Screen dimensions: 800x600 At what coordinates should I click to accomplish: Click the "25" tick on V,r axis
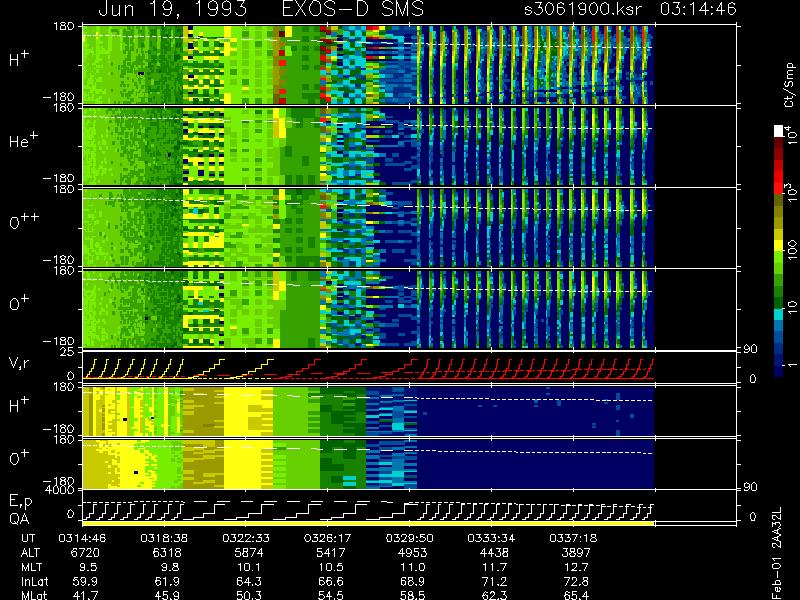[x=68, y=352]
